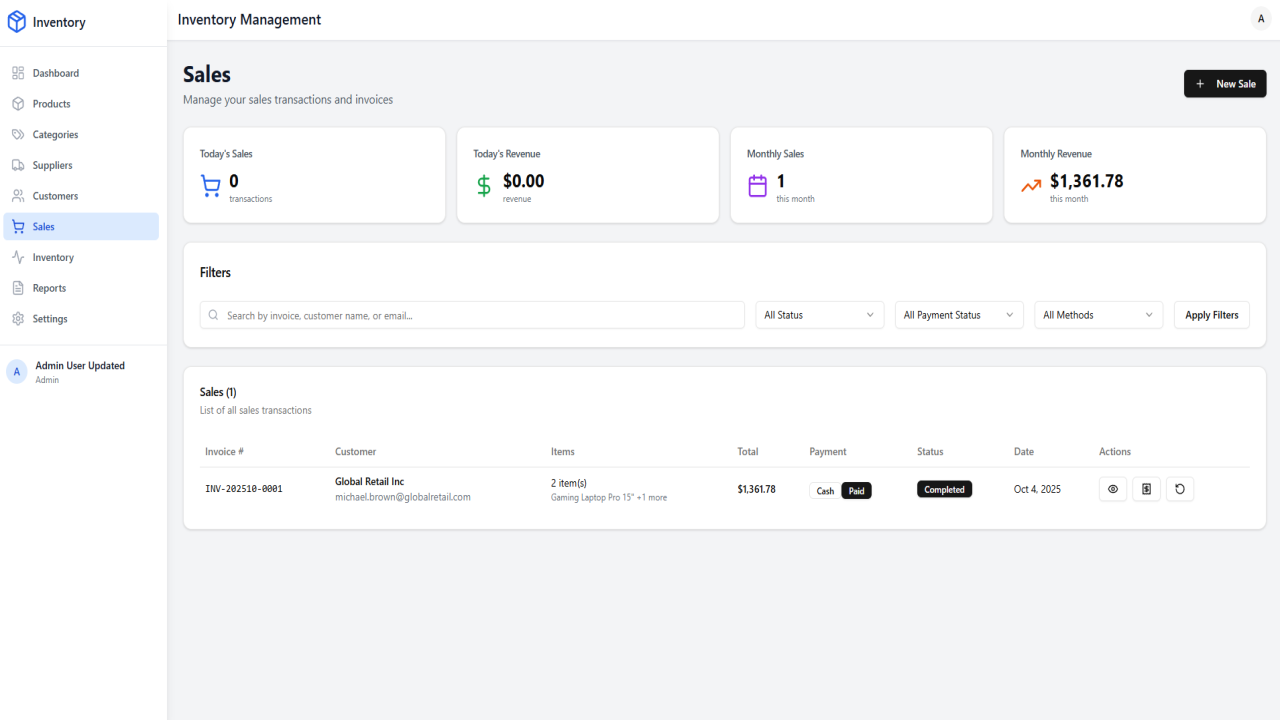Click the Sales (1) list heading
The width and height of the screenshot is (1280, 720).
click(x=218, y=392)
